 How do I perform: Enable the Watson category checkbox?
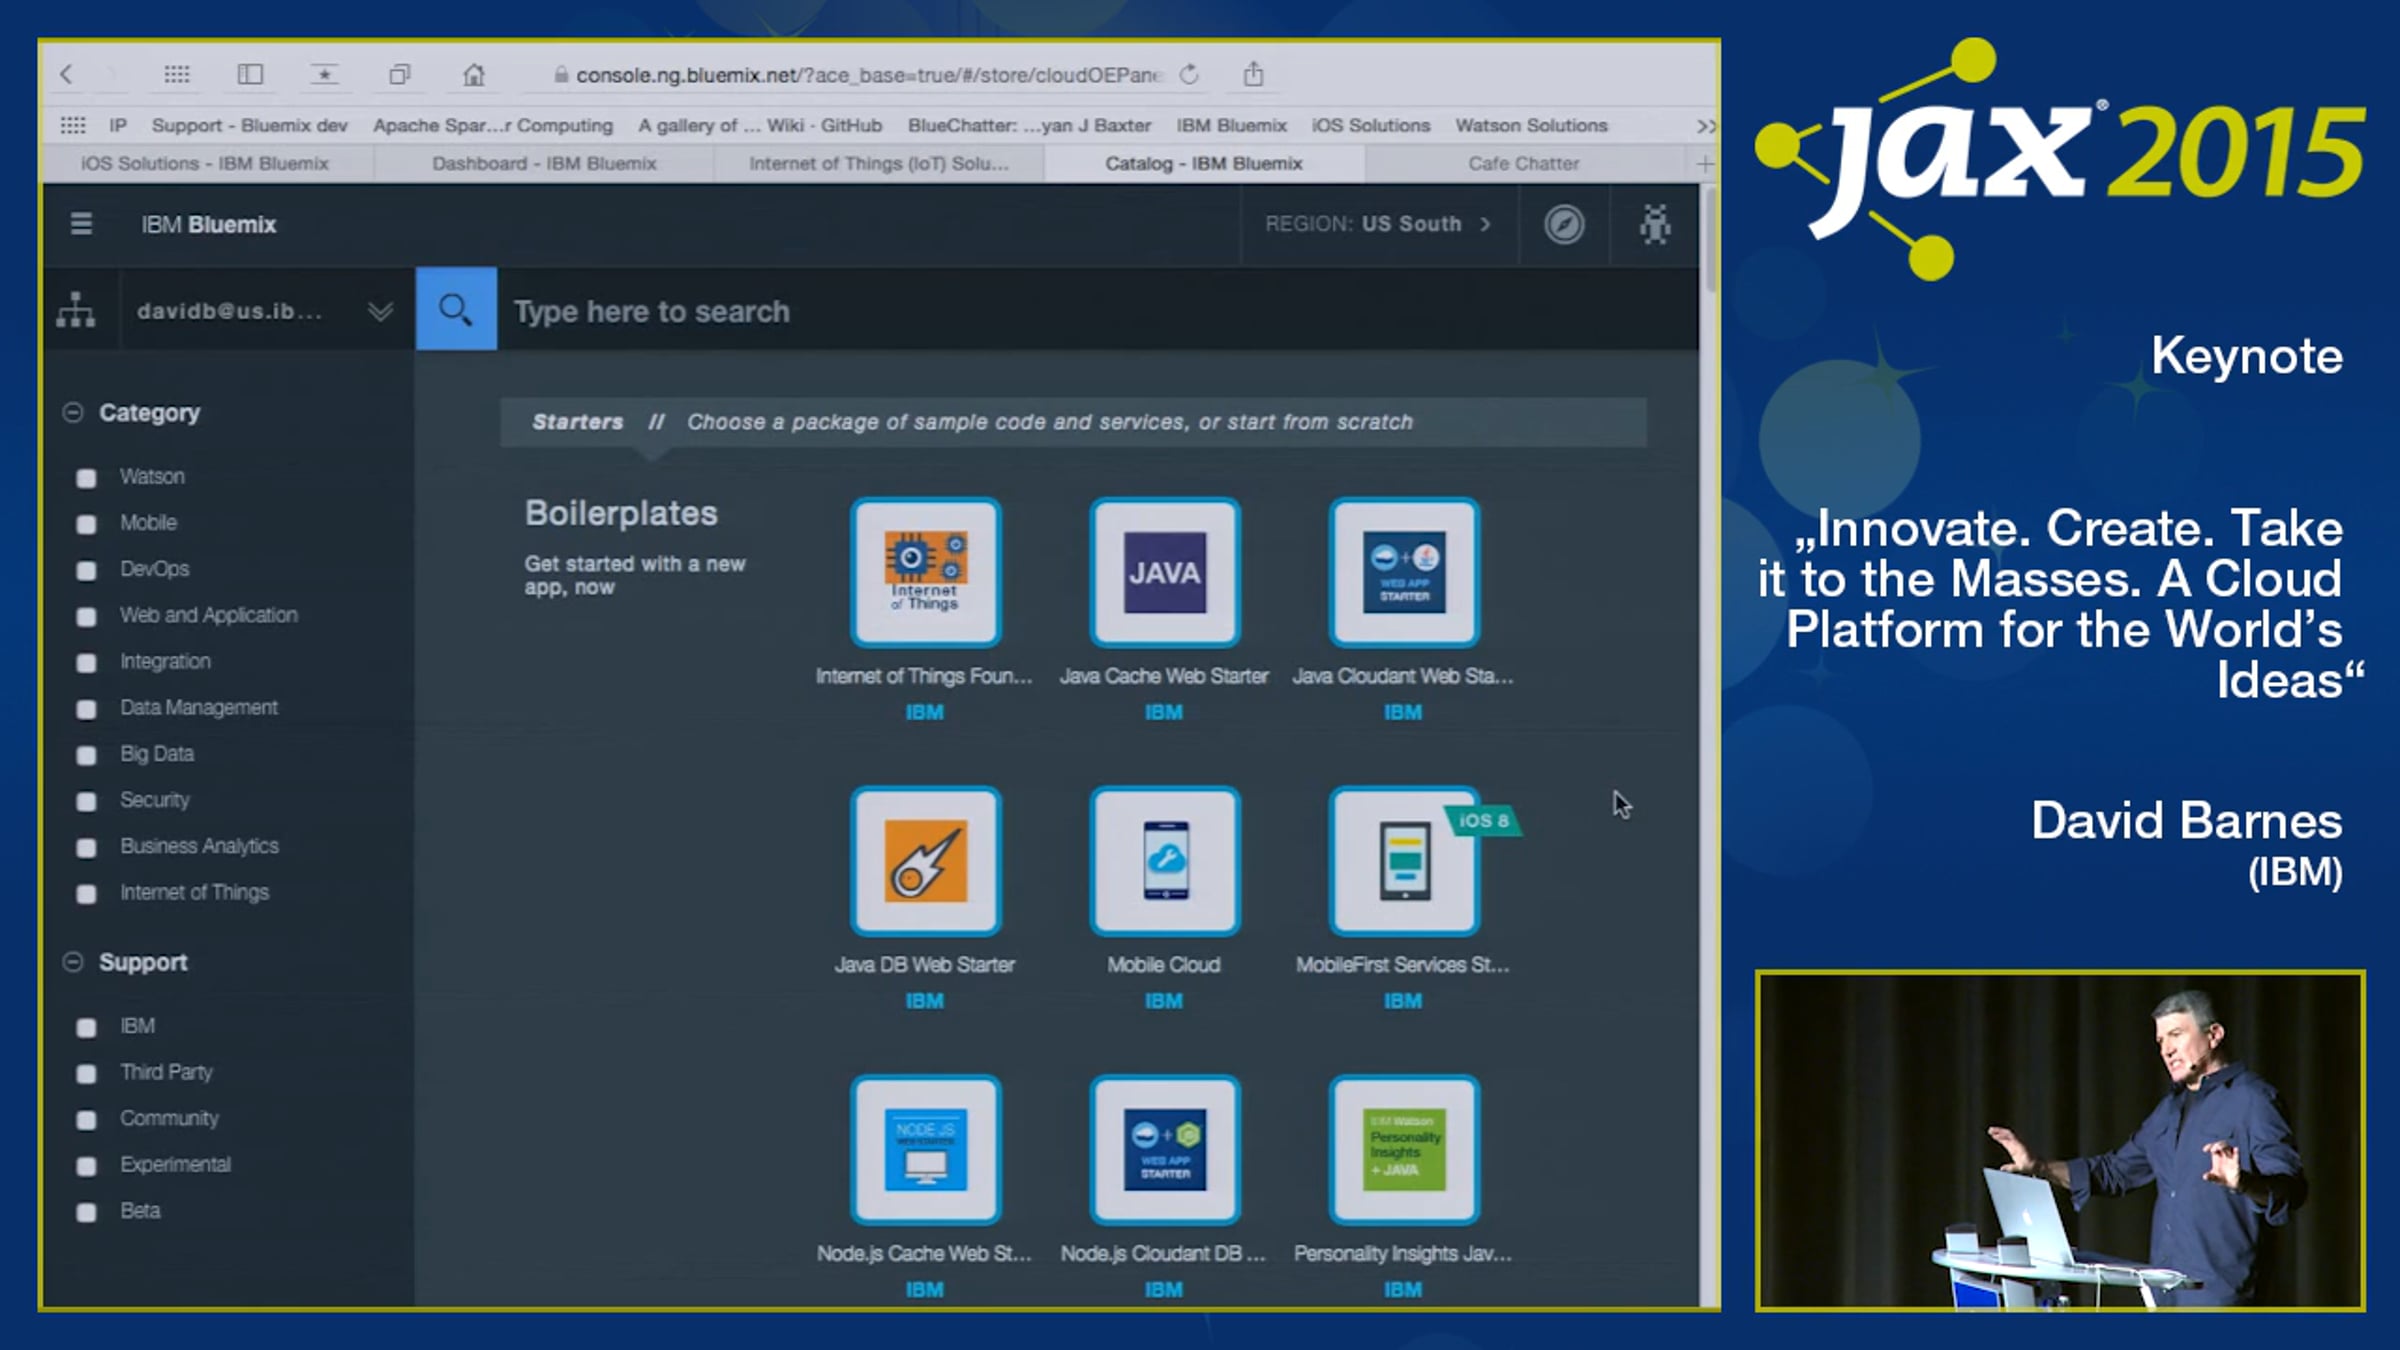(86, 478)
